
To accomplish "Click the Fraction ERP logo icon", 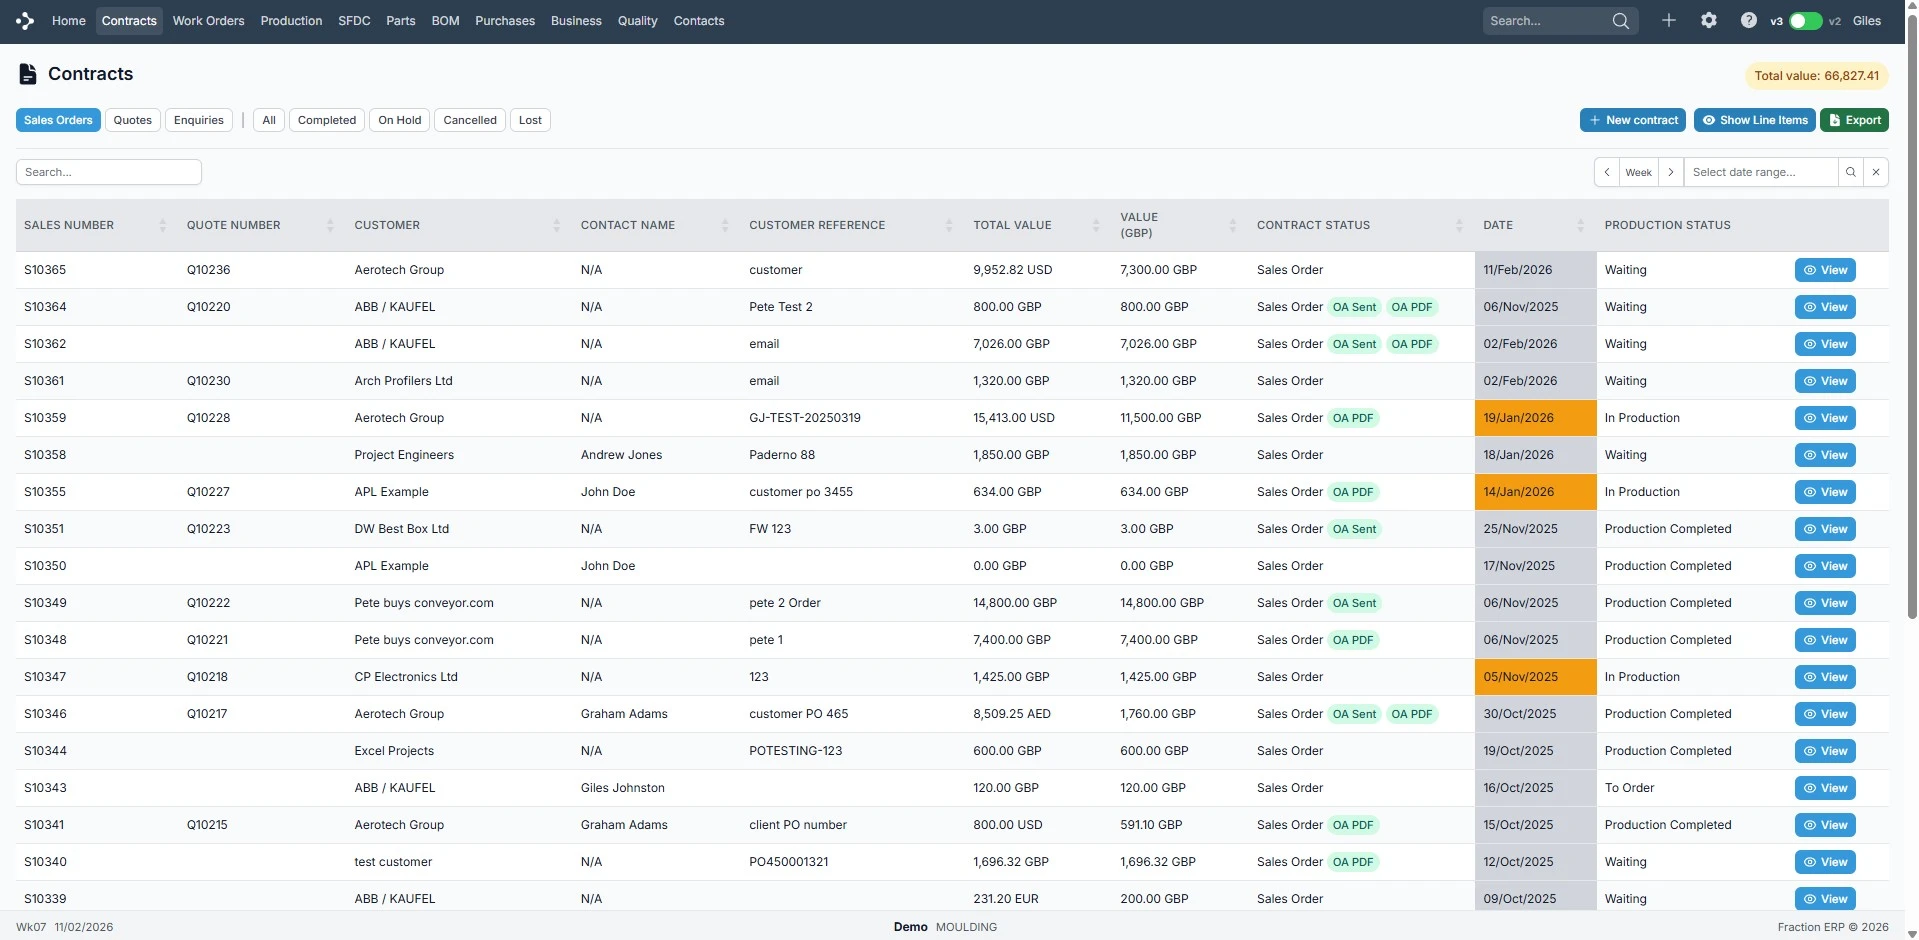I will (25, 21).
